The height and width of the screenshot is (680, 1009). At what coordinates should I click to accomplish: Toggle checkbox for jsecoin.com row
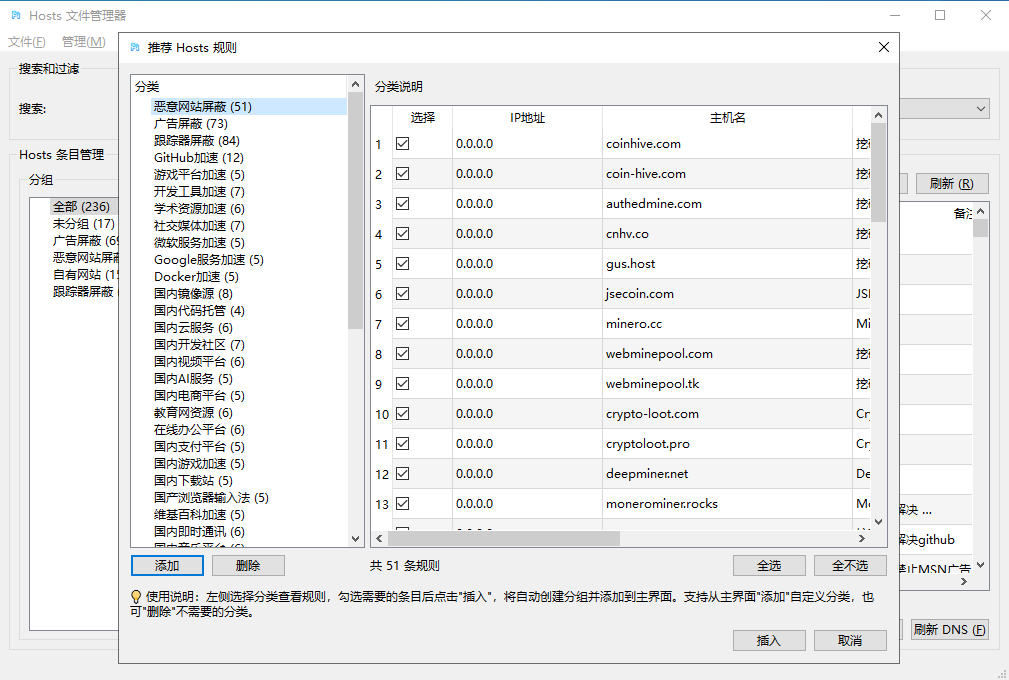(402, 294)
